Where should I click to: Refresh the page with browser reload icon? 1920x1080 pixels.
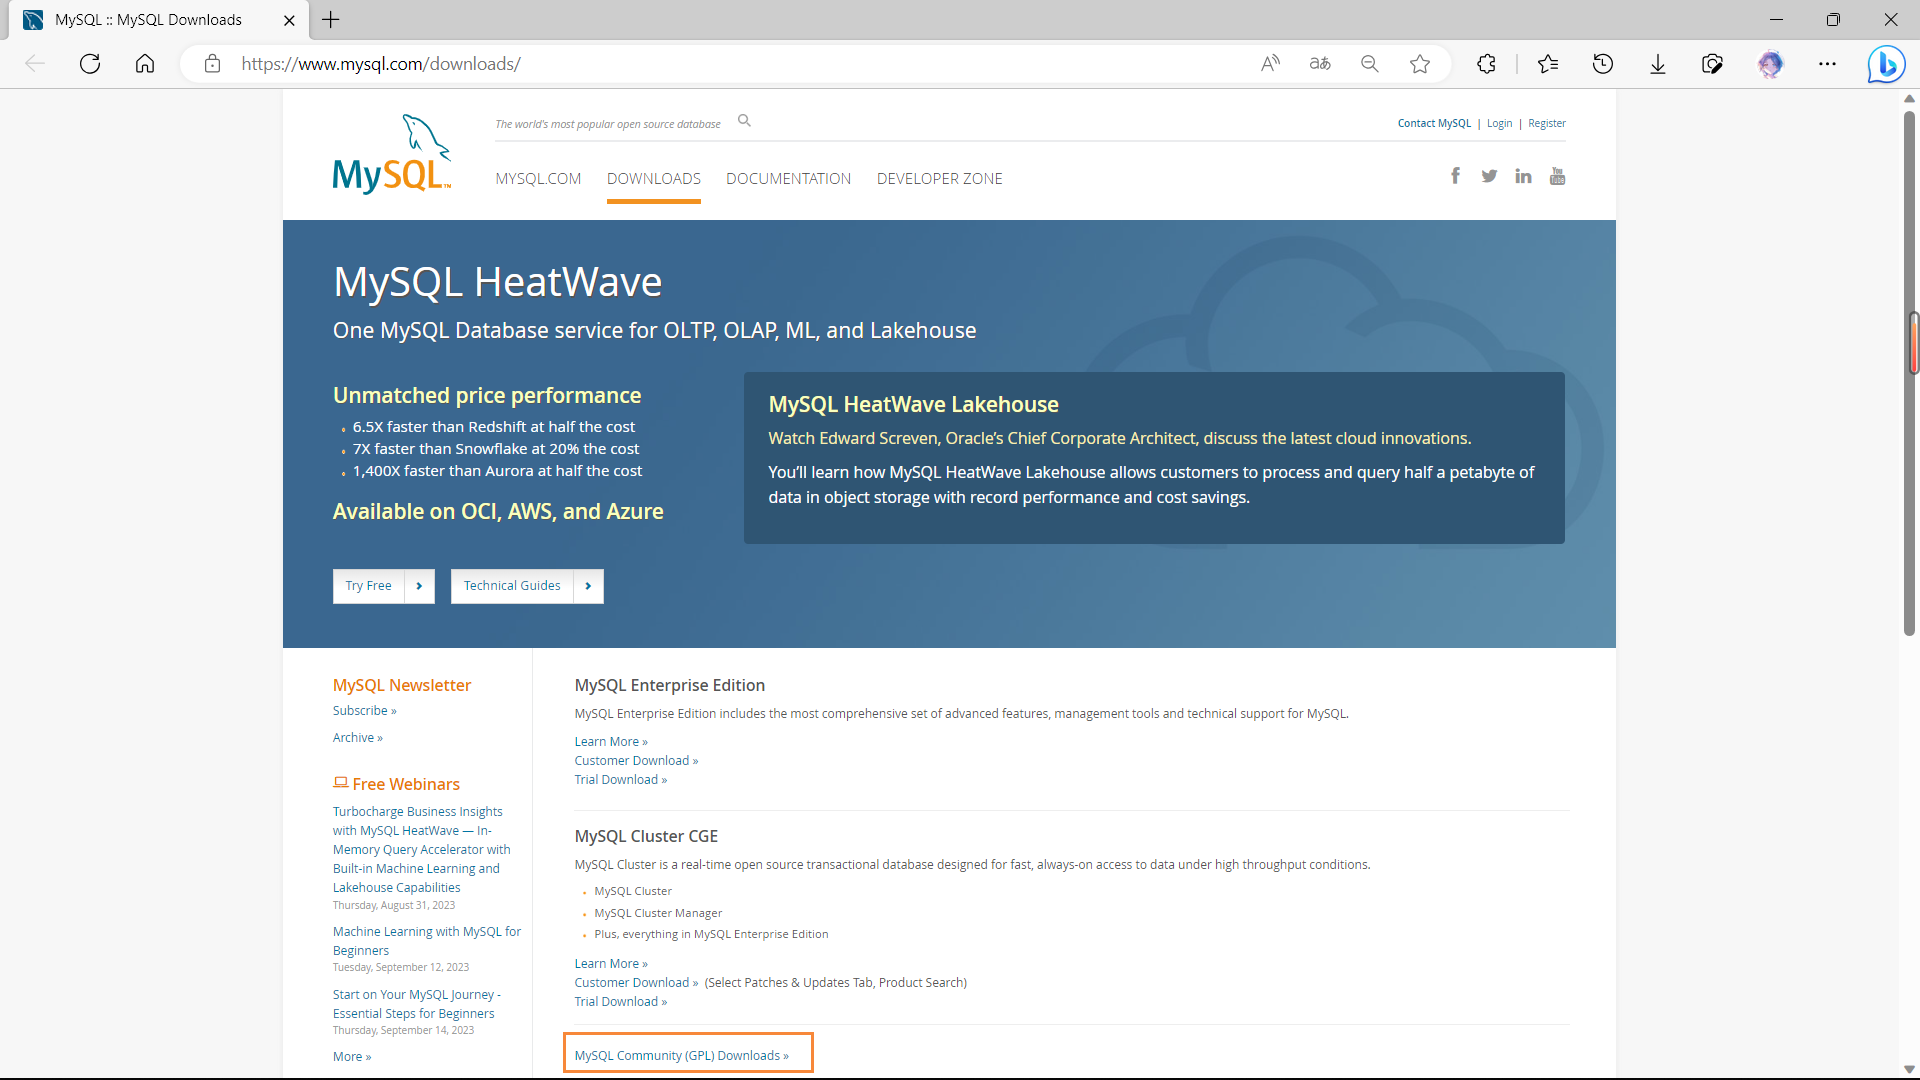coord(90,64)
